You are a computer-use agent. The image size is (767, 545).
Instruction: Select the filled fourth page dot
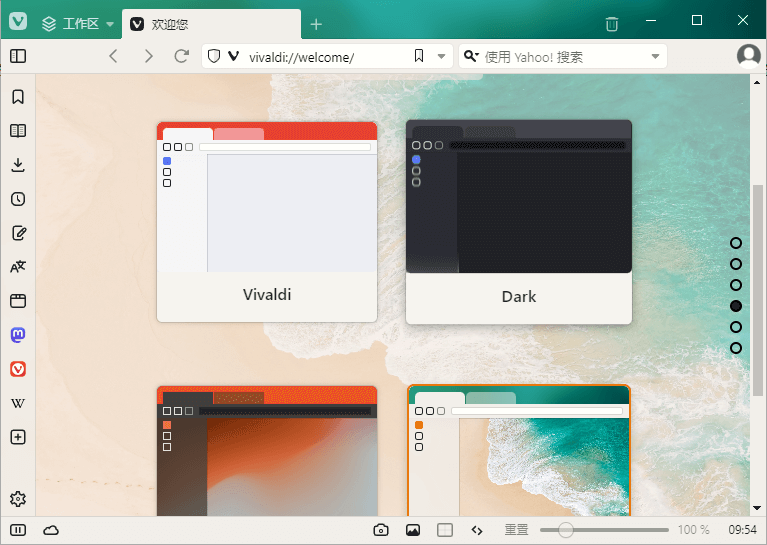[736, 306]
